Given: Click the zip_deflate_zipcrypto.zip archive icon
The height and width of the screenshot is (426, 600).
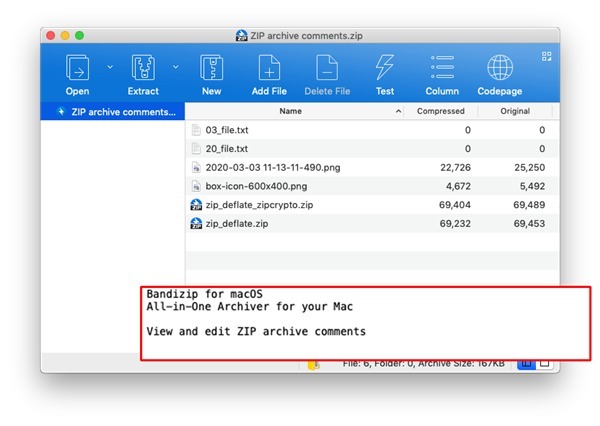Looking at the screenshot, I should (x=196, y=205).
